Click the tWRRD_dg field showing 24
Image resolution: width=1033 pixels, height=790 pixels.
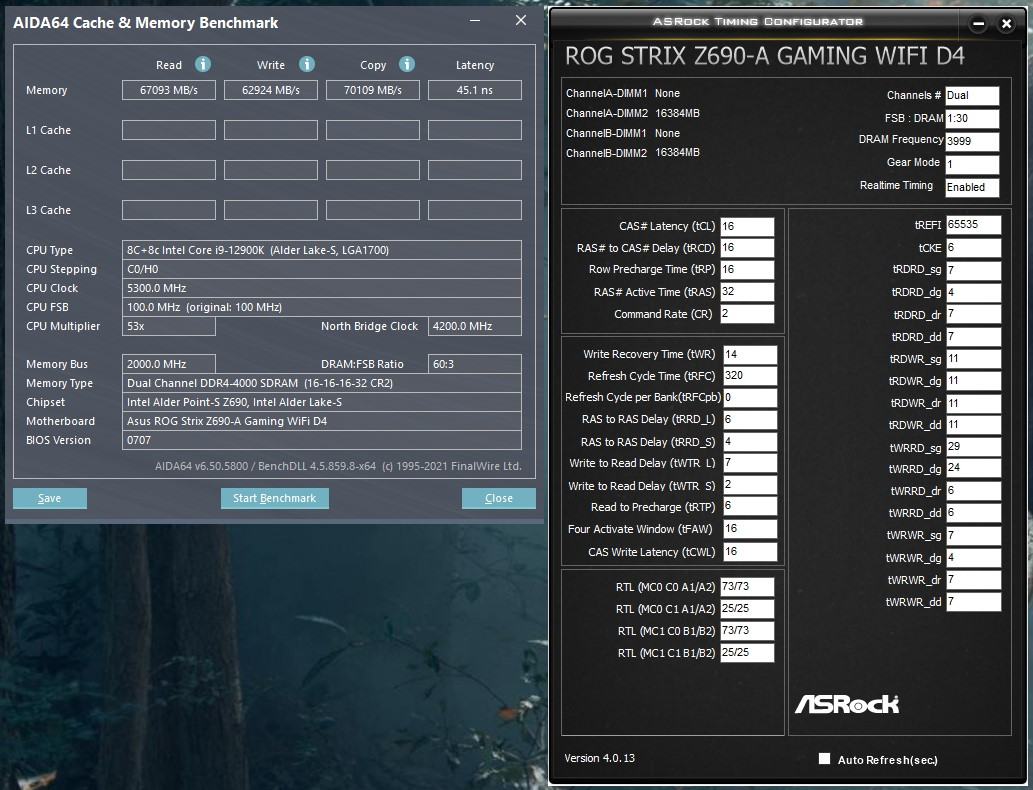point(974,468)
